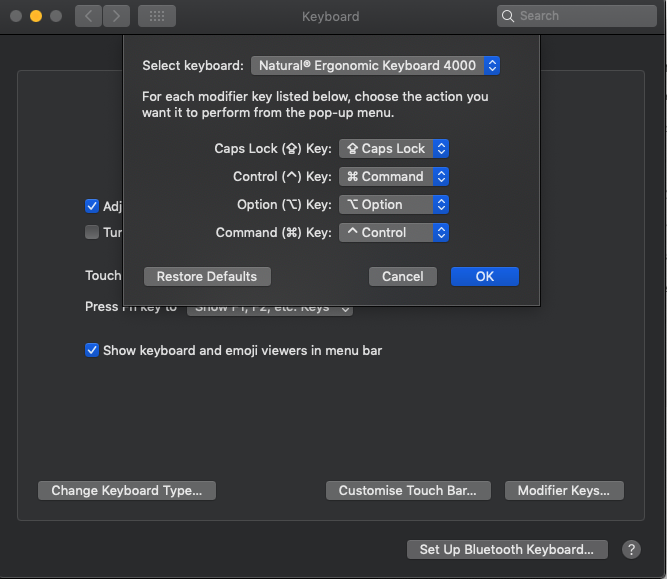Open the Select keyboard dropdown
Viewport: 667px width, 579px height.
[375, 66]
